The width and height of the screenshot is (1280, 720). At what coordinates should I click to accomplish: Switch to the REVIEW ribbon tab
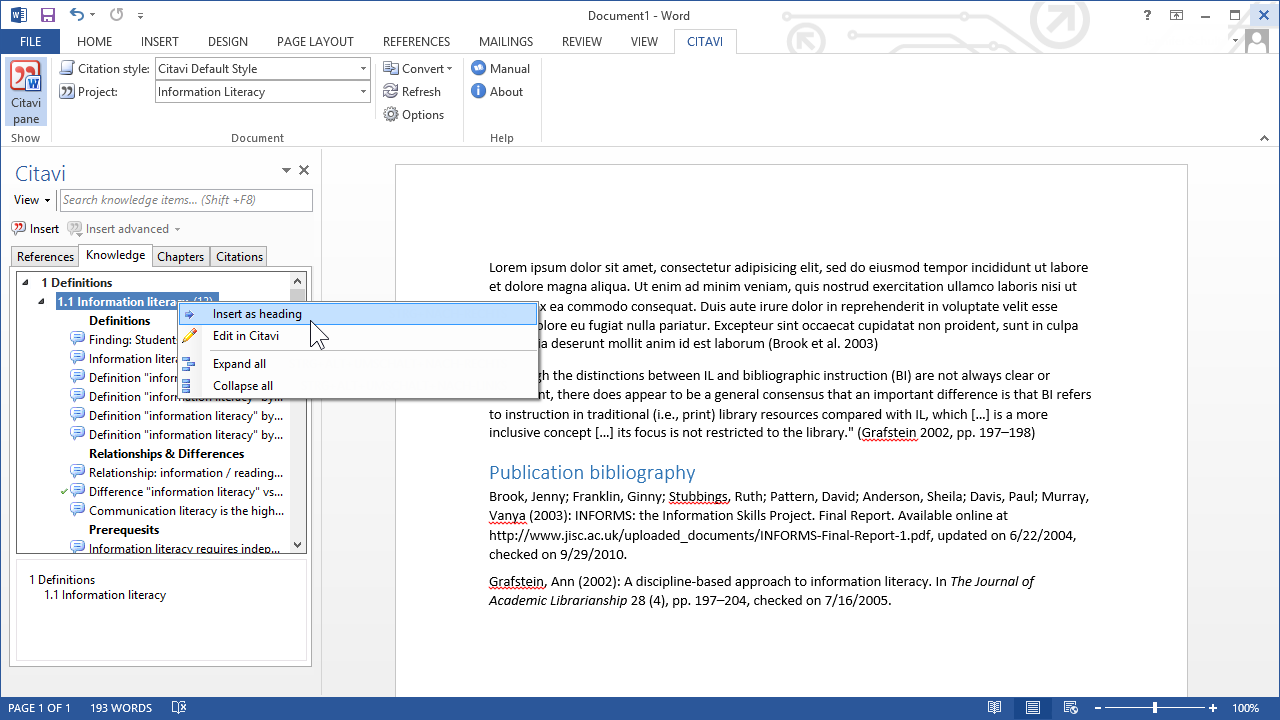pyautogui.click(x=582, y=41)
